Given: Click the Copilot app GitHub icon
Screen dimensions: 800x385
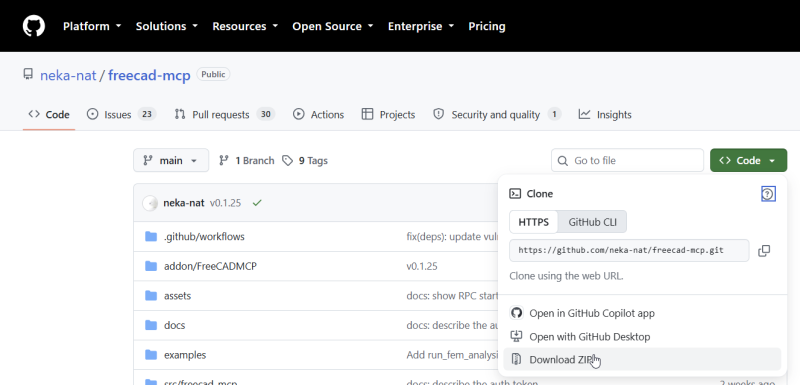Looking at the screenshot, I should point(516,313).
